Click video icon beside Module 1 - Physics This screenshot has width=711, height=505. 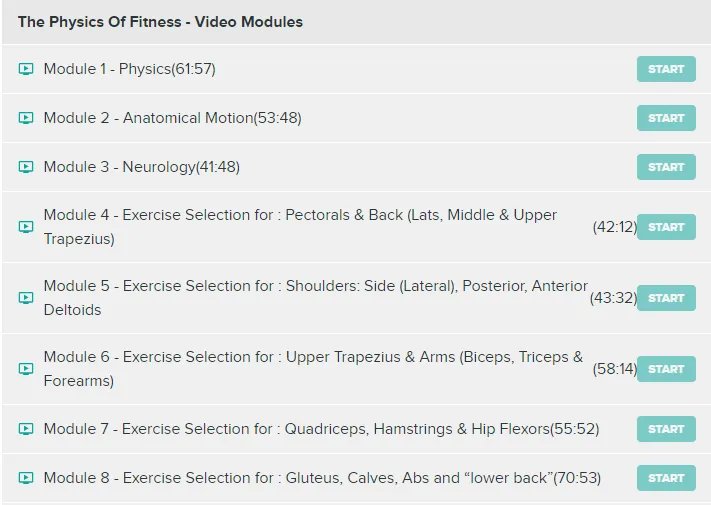point(26,69)
